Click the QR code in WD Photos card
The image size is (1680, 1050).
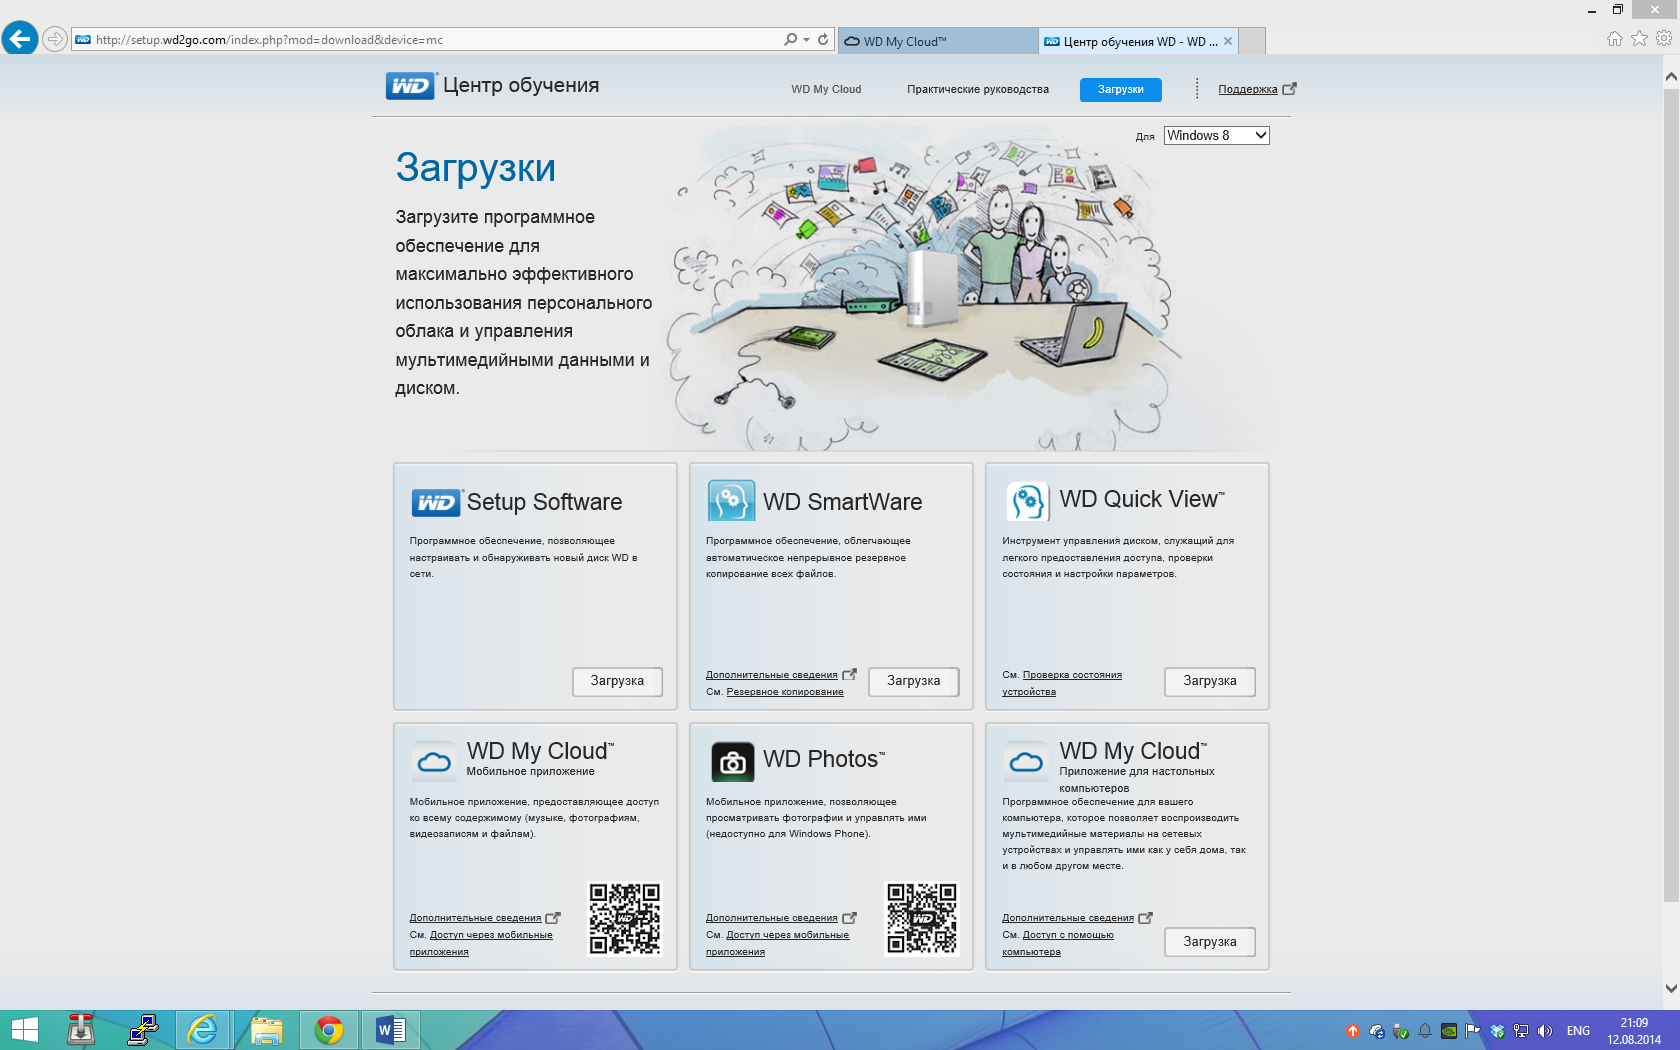click(x=922, y=919)
